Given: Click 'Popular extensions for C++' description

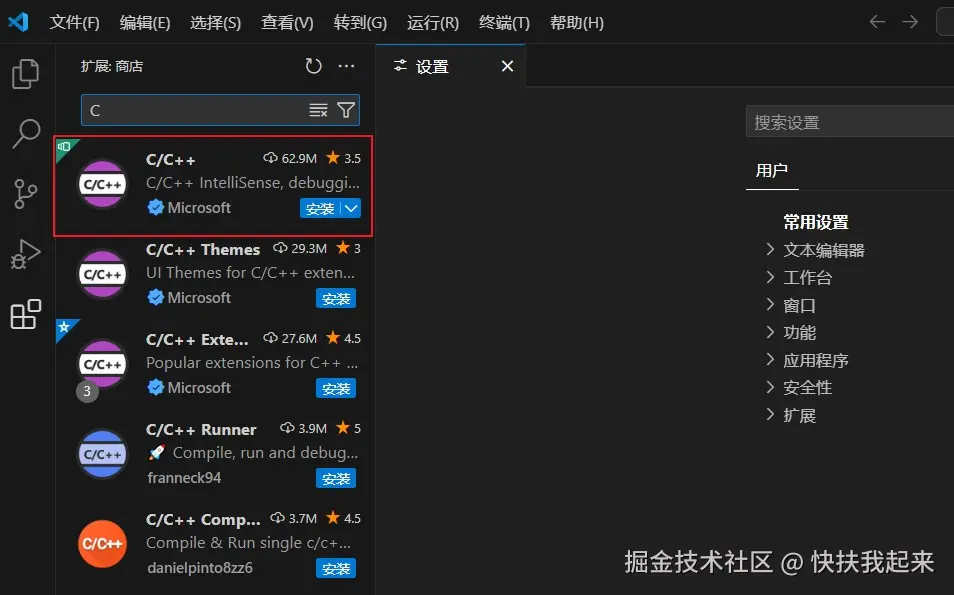Looking at the screenshot, I should click(x=252, y=363).
